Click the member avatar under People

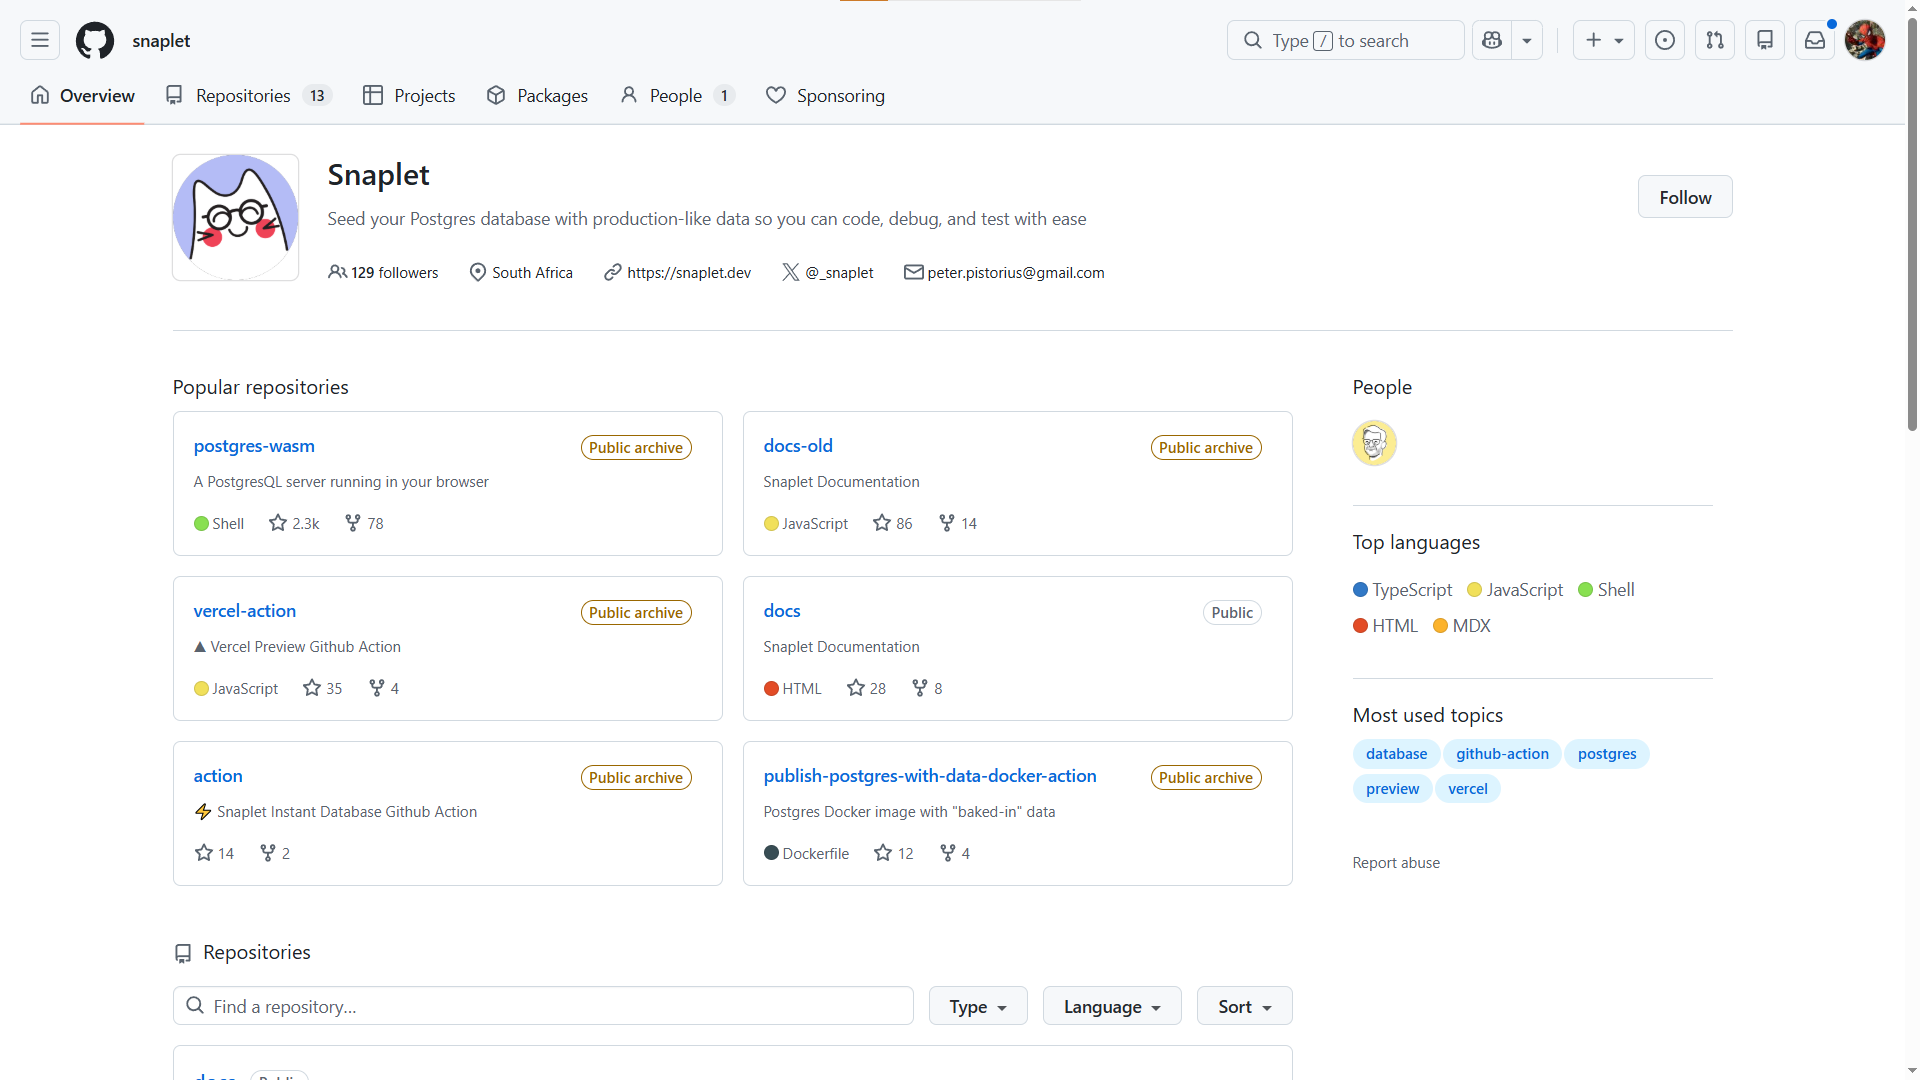coord(1374,443)
